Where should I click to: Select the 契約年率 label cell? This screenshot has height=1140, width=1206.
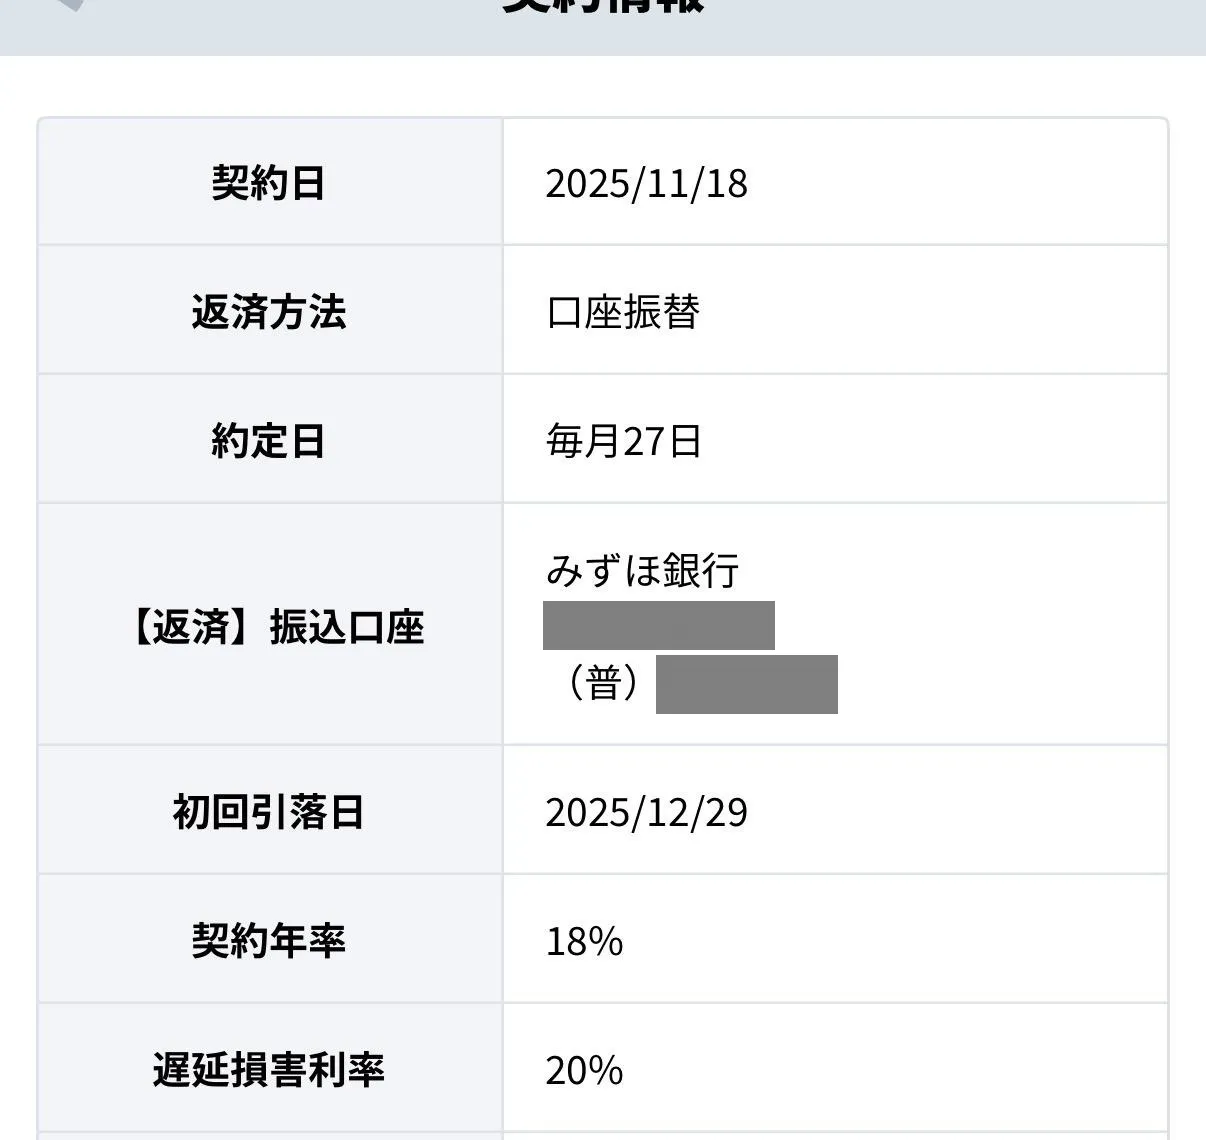[269, 941]
